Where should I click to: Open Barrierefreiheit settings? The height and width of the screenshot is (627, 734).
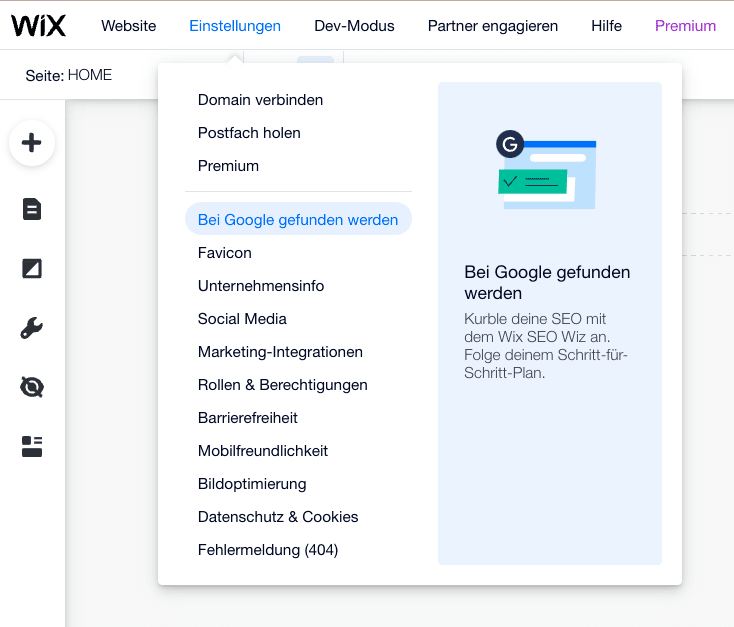pos(248,418)
